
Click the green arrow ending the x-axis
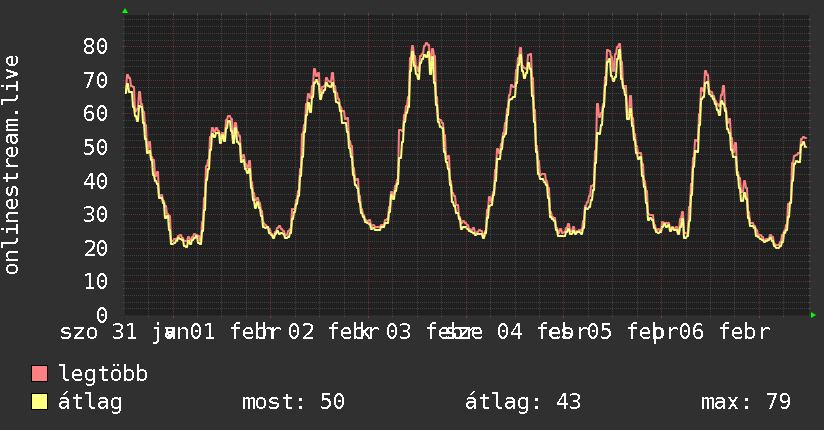point(813,315)
